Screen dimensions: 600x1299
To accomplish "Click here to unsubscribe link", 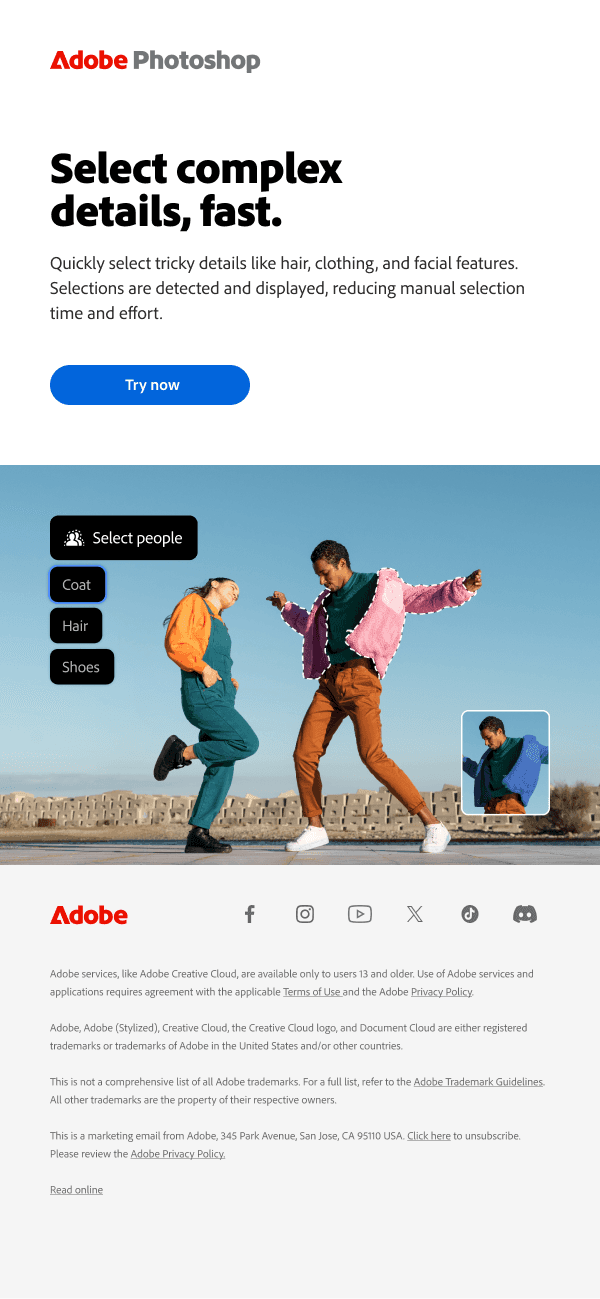I will tap(428, 1136).
